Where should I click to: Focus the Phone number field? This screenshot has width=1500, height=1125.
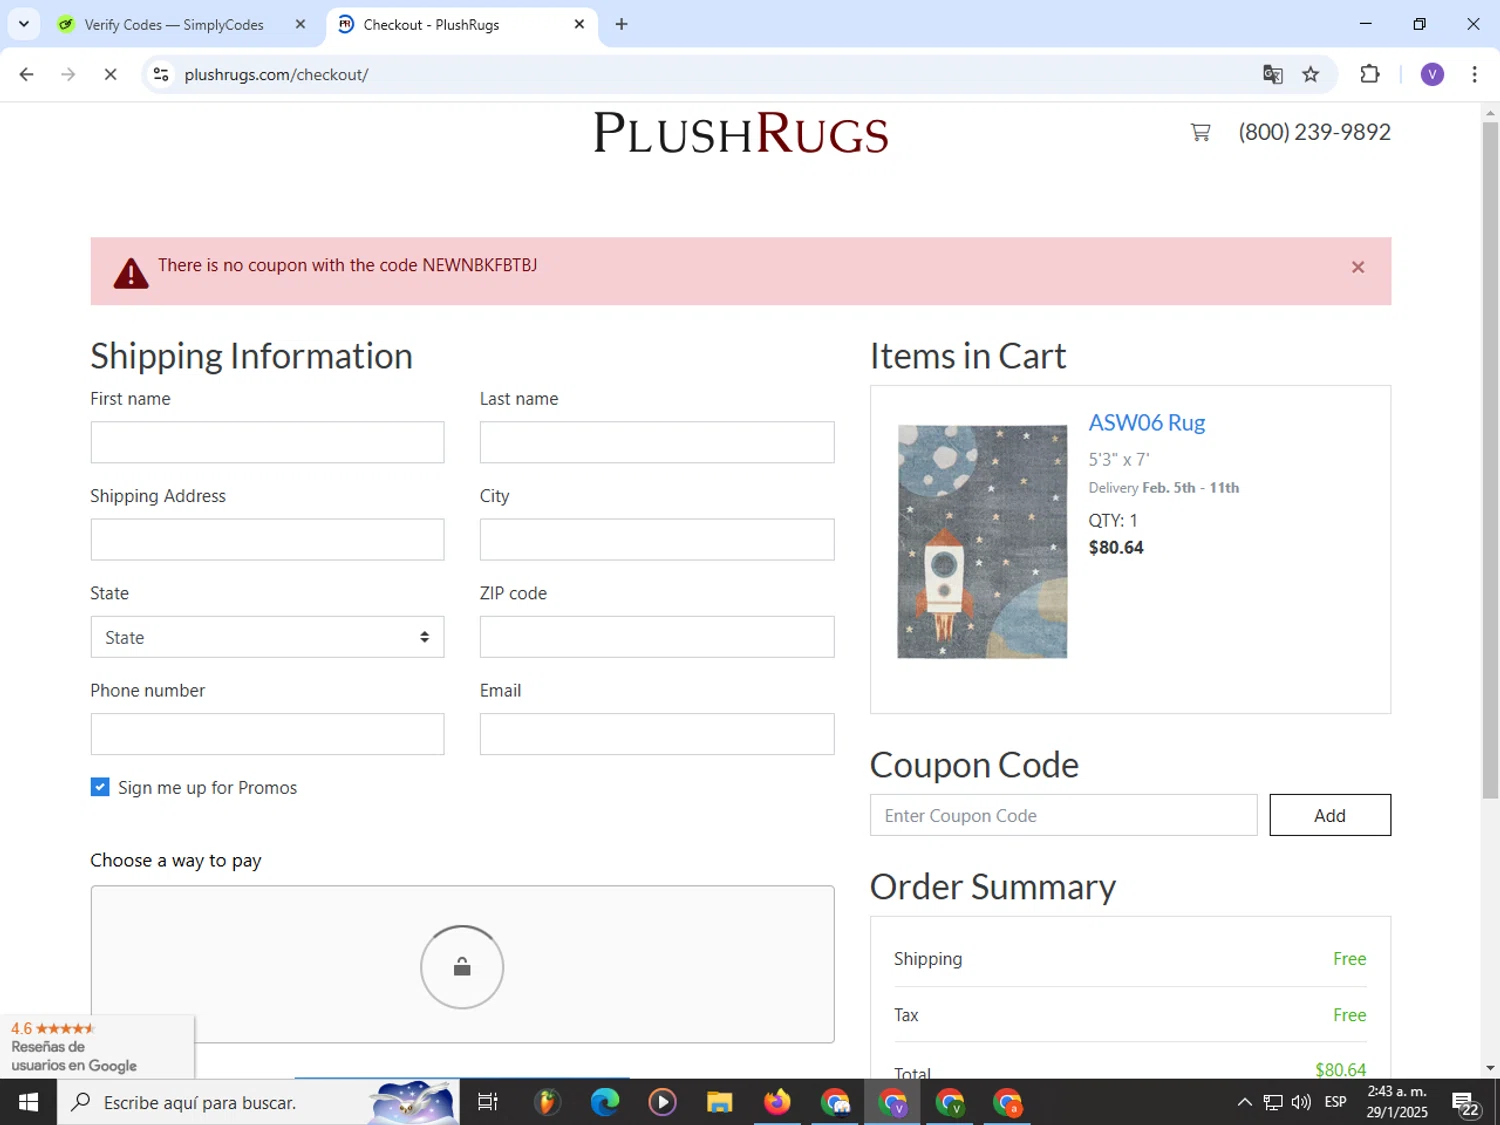(x=267, y=734)
